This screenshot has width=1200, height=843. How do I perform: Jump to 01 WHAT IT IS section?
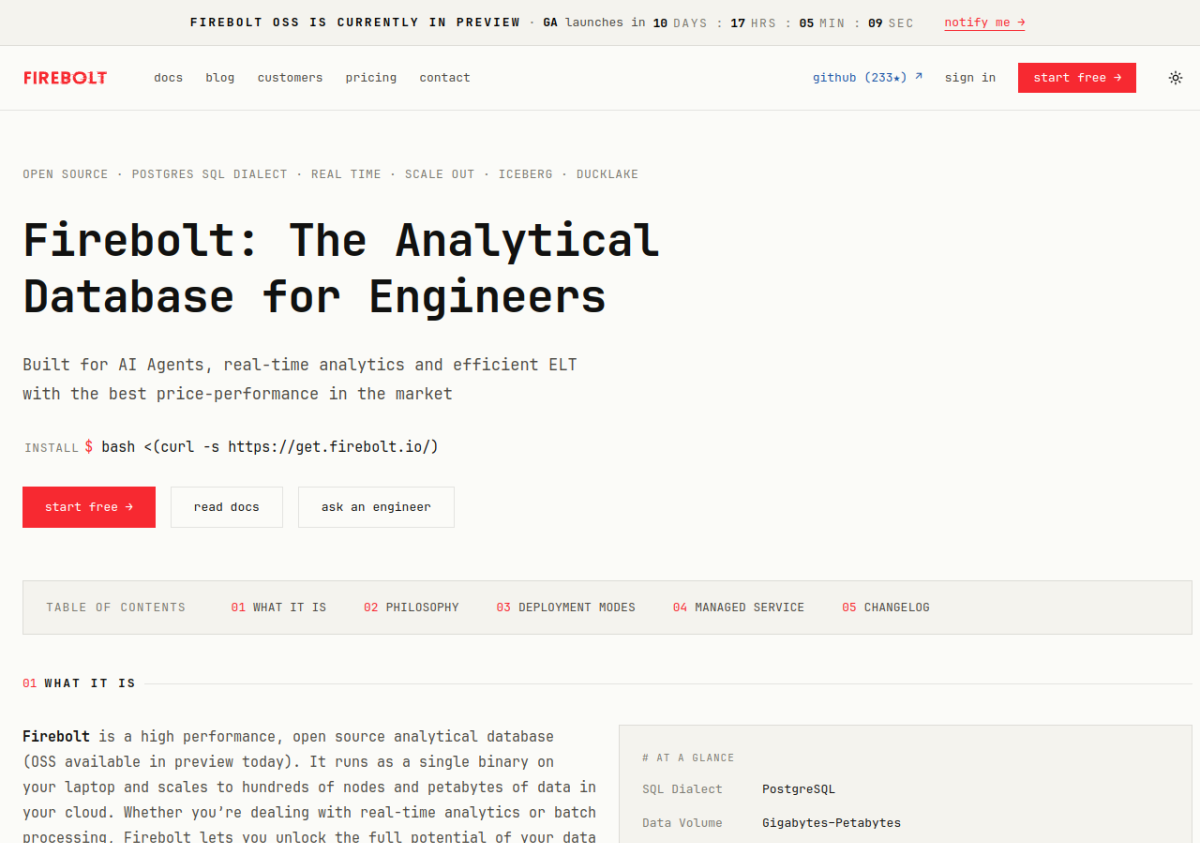279,607
